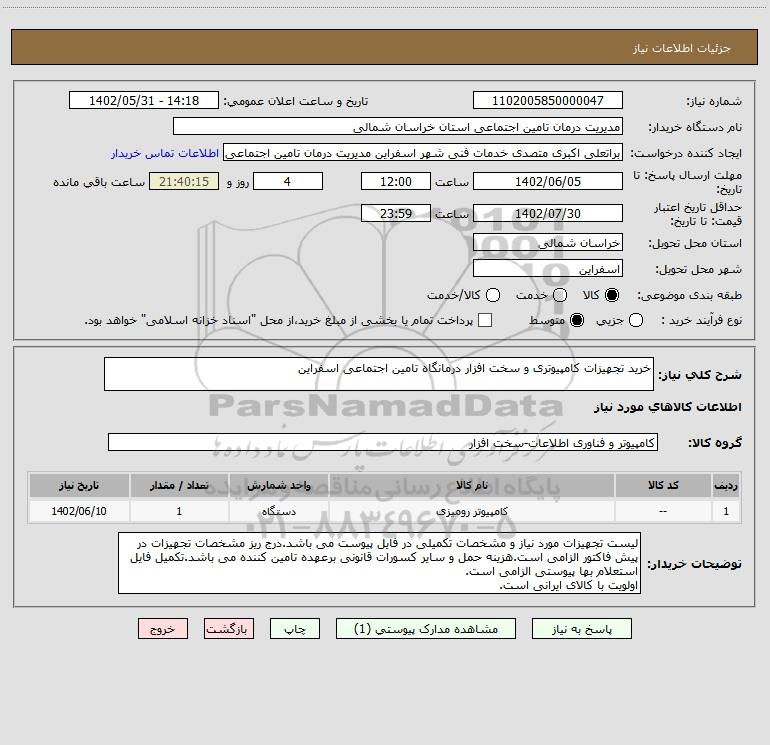Click the buyer organization name field
This screenshot has height=745, width=770.
(398, 127)
